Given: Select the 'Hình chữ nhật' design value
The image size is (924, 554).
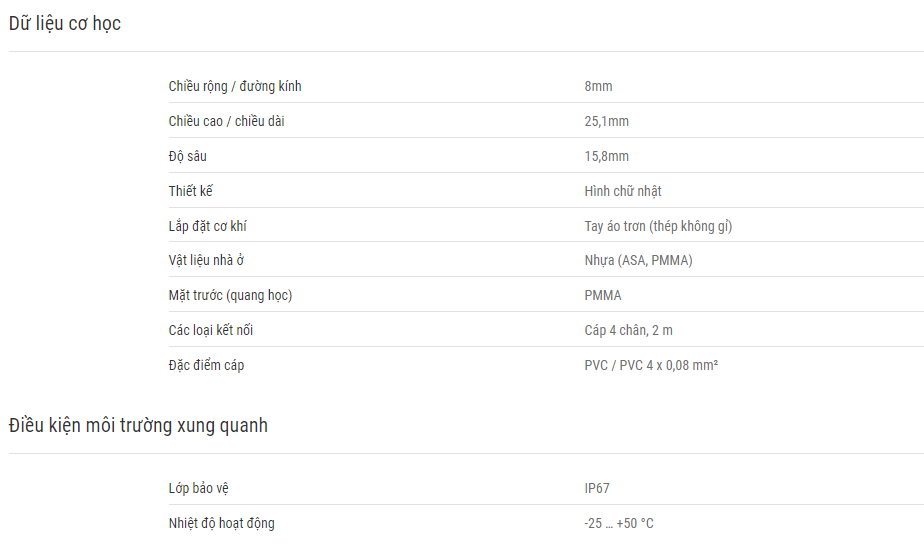Looking at the screenshot, I should tap(623, 191).
